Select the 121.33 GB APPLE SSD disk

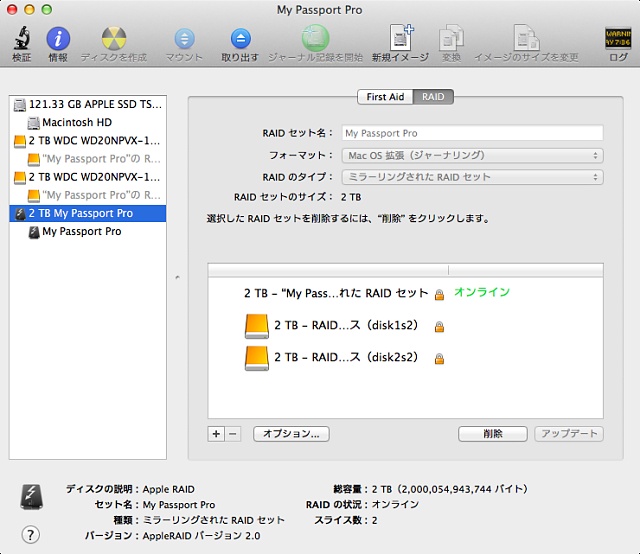(x=88, y=105)
